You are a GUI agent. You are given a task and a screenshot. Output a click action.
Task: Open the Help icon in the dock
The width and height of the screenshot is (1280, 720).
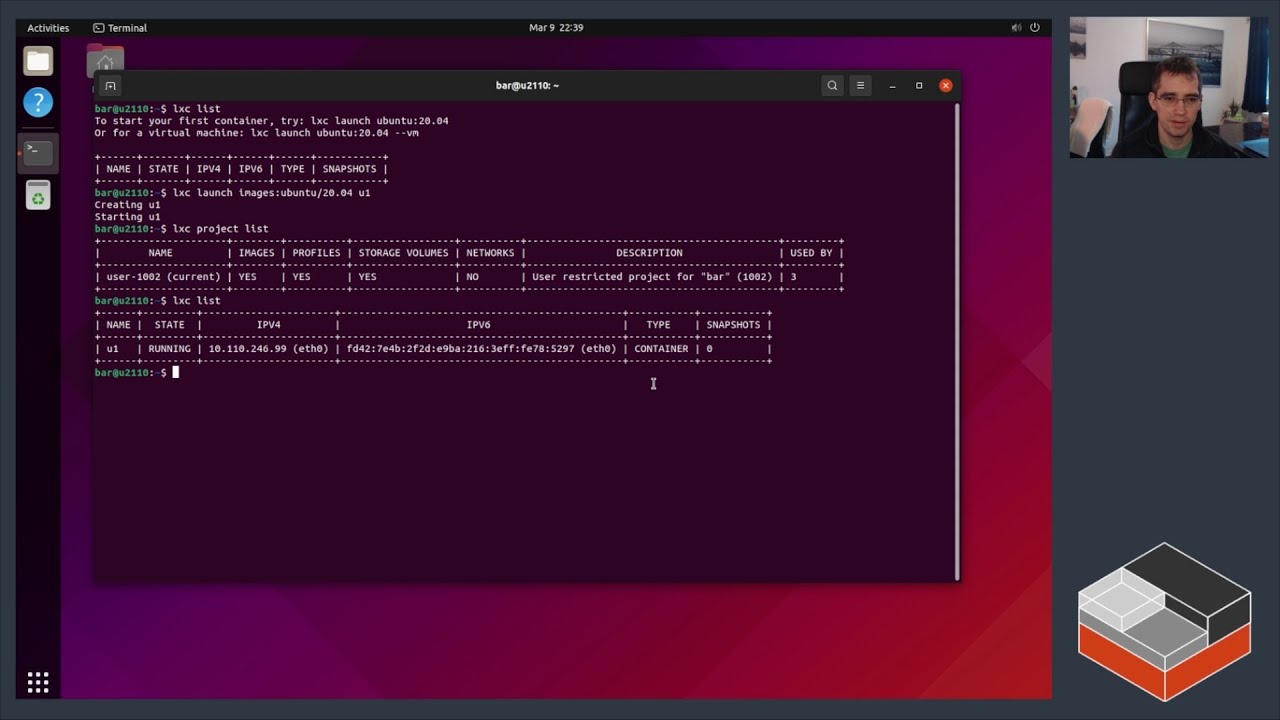coord(38,102)
